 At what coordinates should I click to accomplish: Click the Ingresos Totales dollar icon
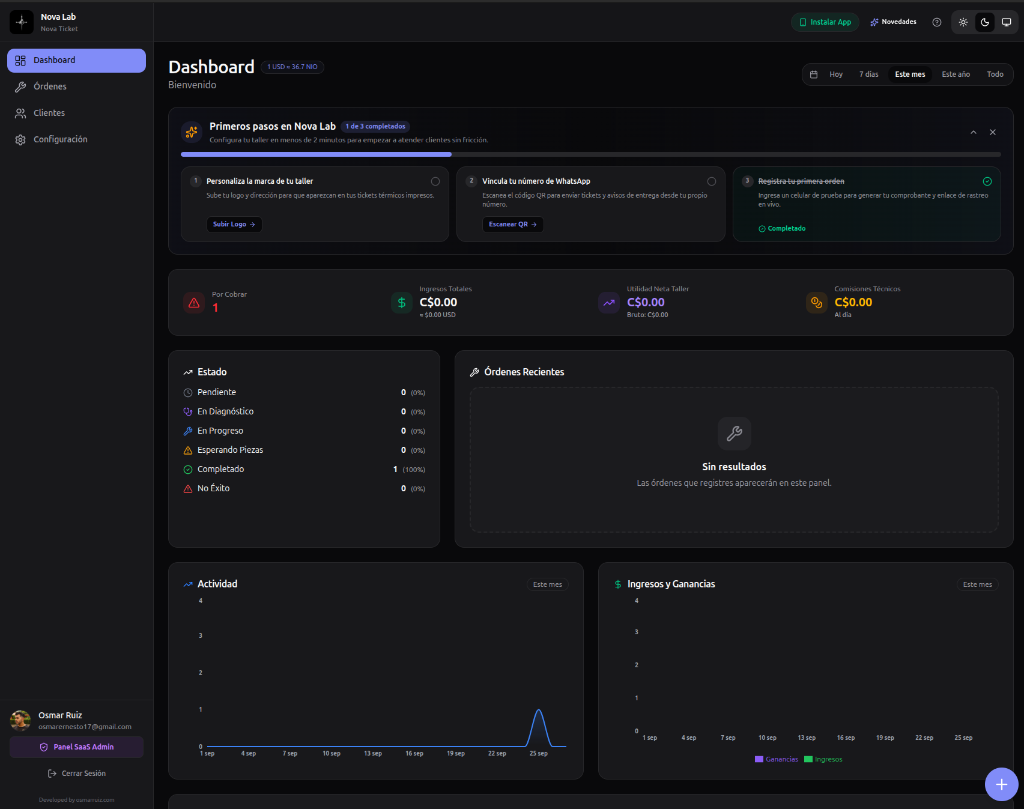(402, 303)
